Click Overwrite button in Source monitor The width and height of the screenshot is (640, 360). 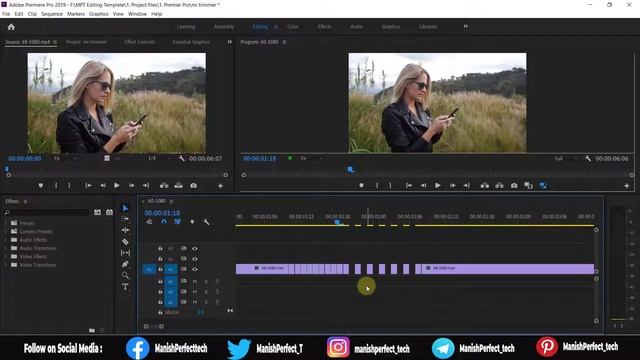(x=178, y=186)
